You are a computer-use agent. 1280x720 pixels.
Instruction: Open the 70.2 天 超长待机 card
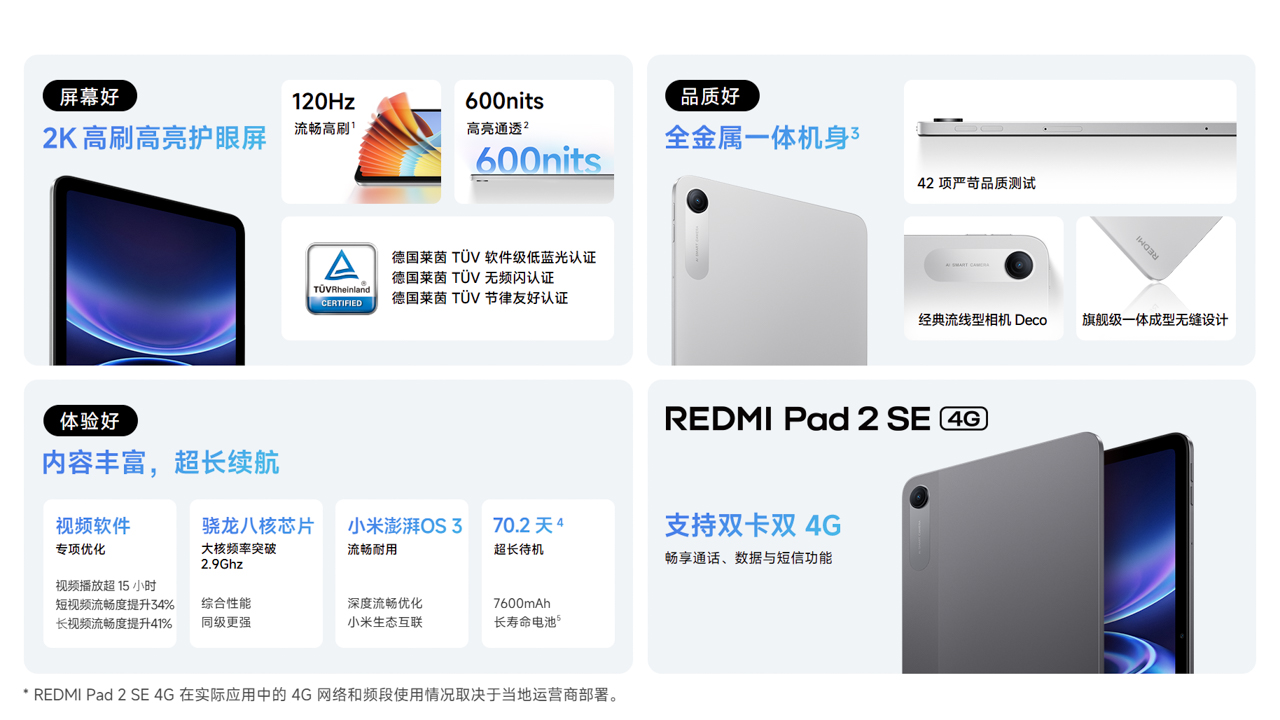pyautogui.click(x=548, y=574)
